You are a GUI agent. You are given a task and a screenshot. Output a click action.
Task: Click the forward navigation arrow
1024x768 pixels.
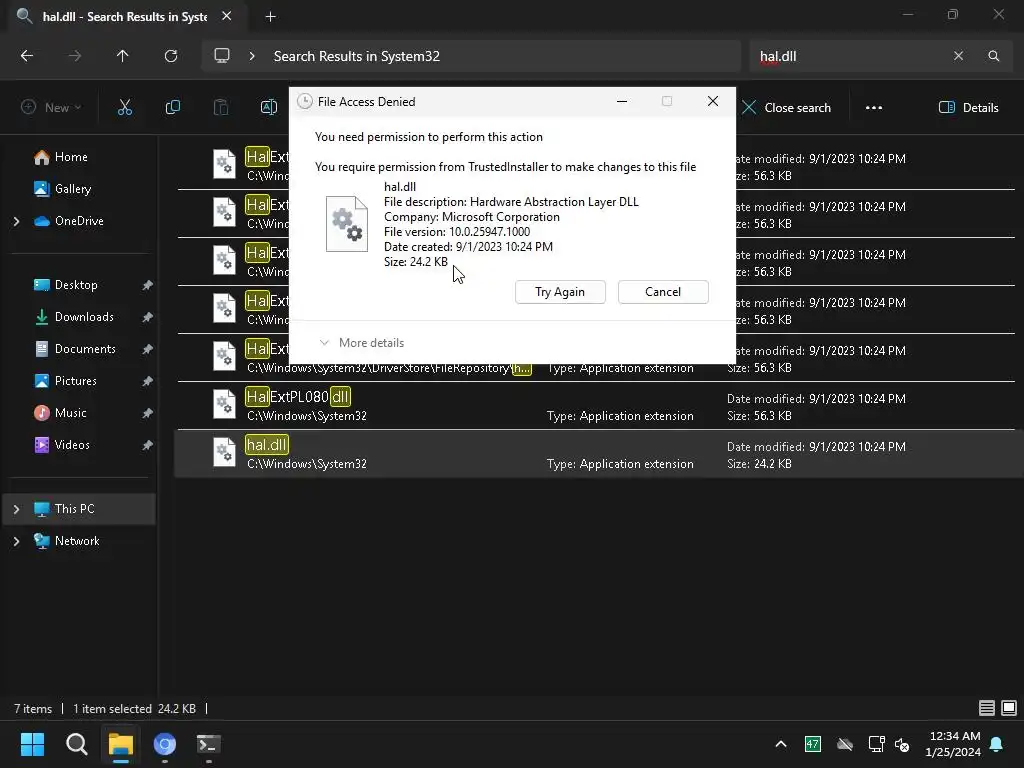(x=75, y=56)
